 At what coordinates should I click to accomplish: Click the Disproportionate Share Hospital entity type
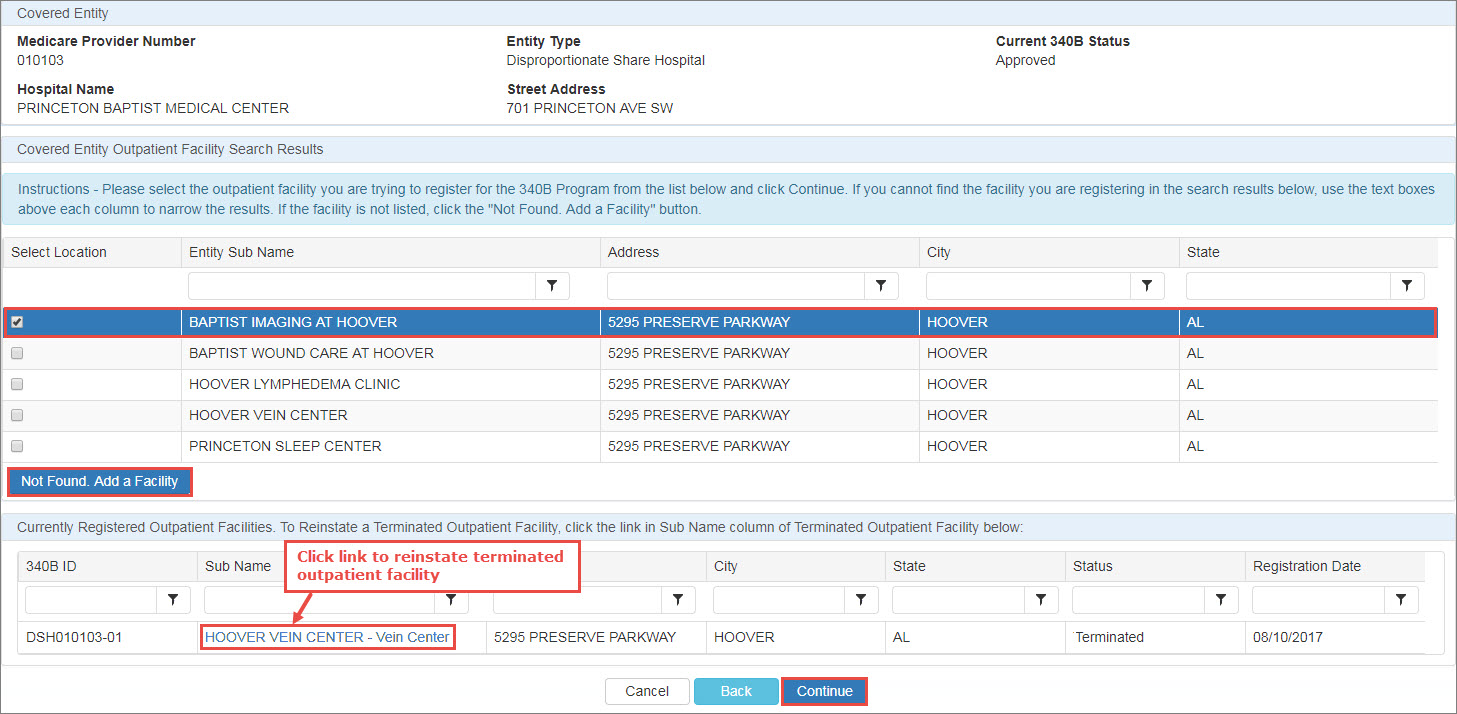point(606,60)
